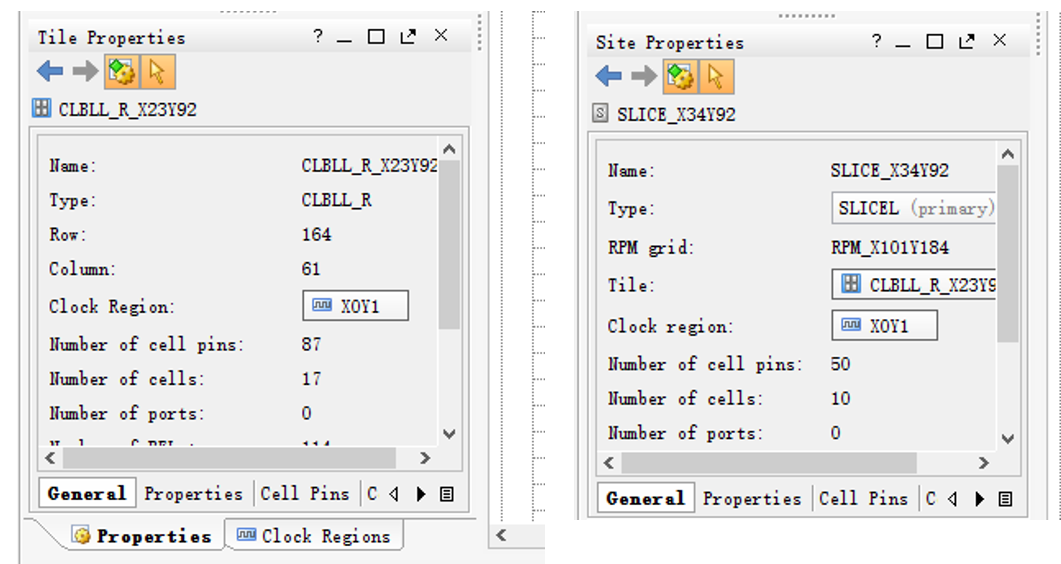The image size is (1061, 564).
Task: Maximize the Tile Properties panel
Action: click(376, 37)
